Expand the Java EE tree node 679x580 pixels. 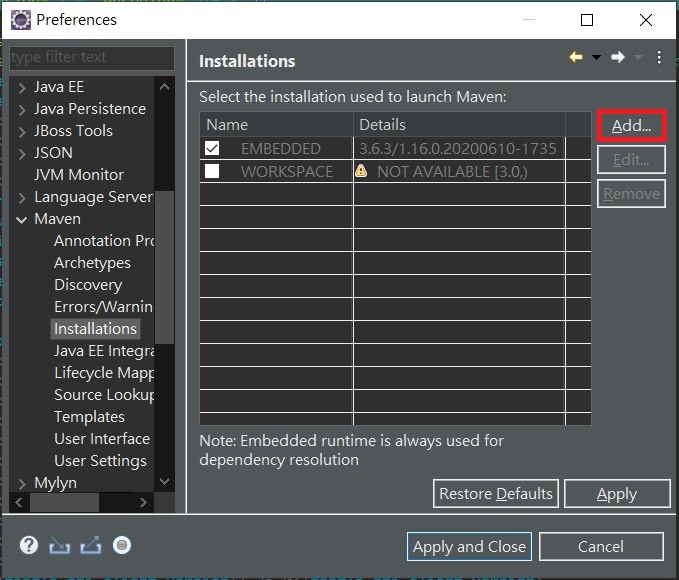pyautogui.click(x=22, y=88)
